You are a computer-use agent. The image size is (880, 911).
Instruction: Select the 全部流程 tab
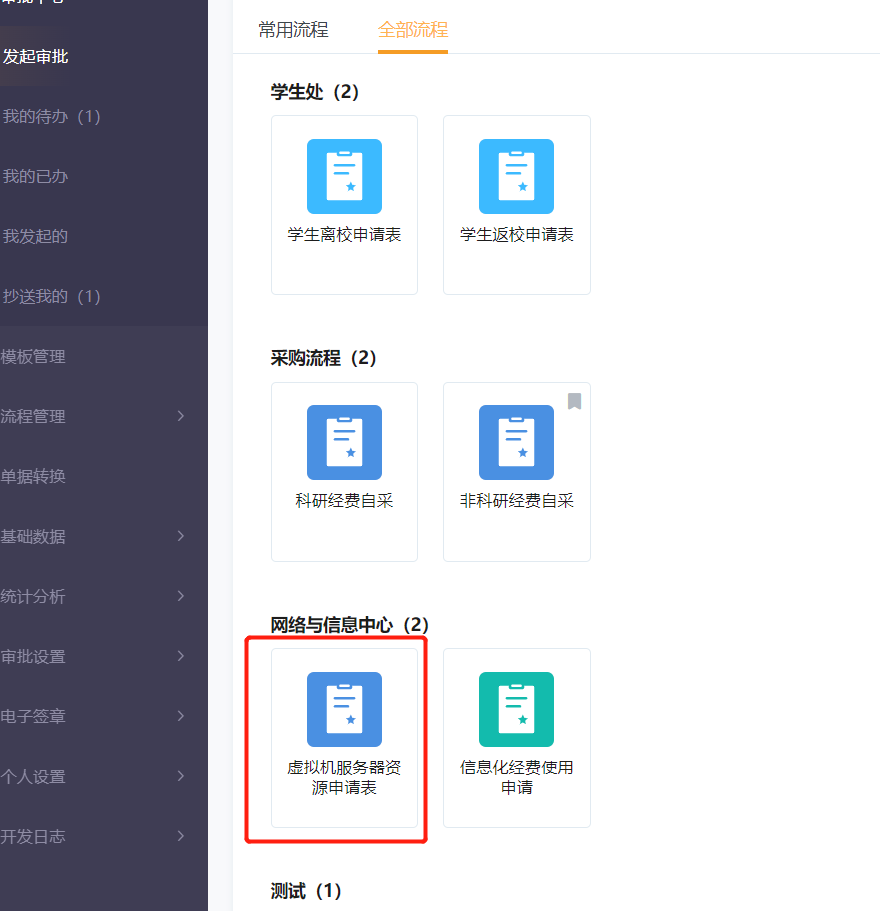coord(412,30)
